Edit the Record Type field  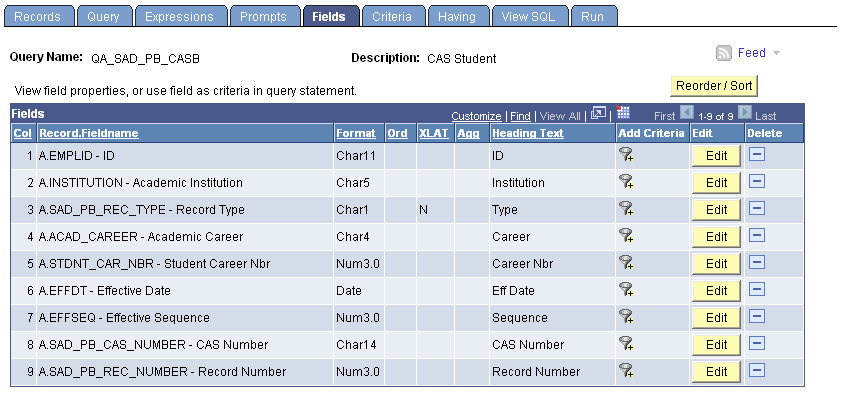tap(716, 210)
